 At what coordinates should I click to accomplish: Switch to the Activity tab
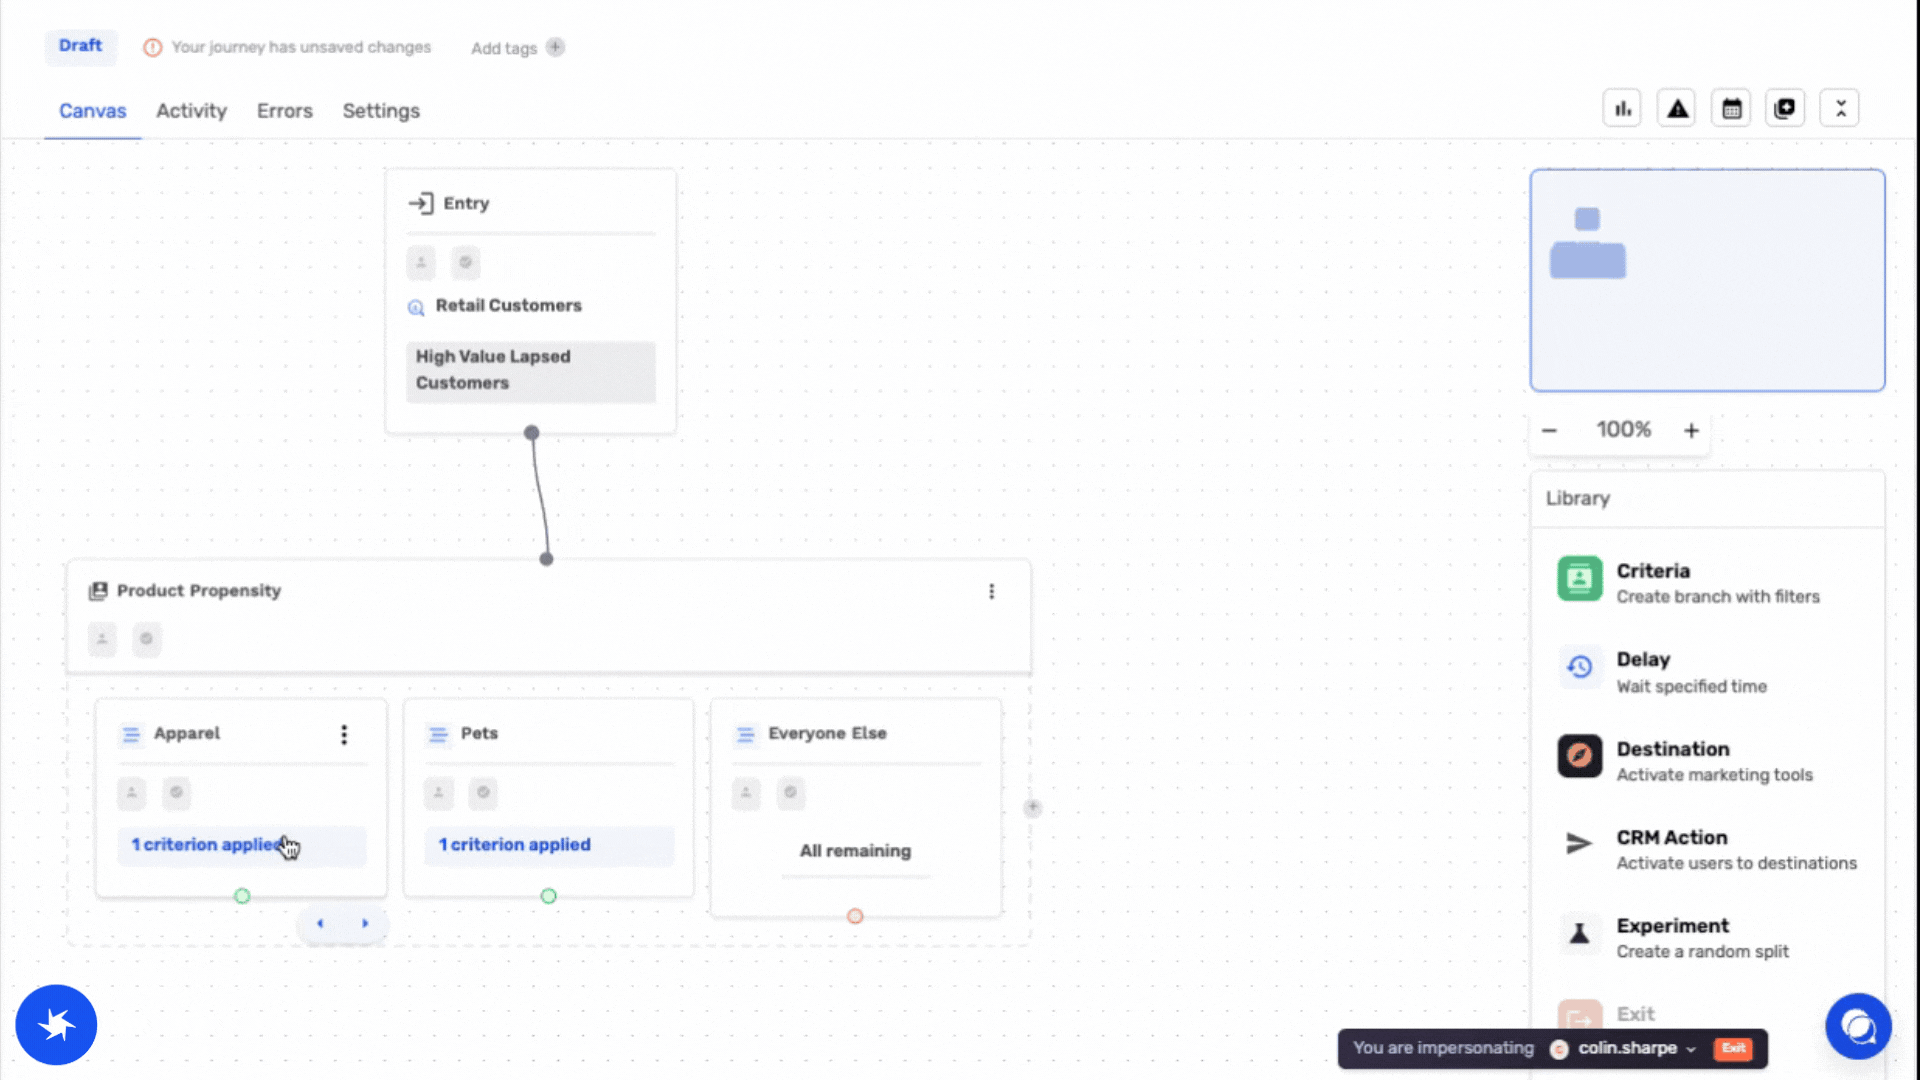(191, 111)
